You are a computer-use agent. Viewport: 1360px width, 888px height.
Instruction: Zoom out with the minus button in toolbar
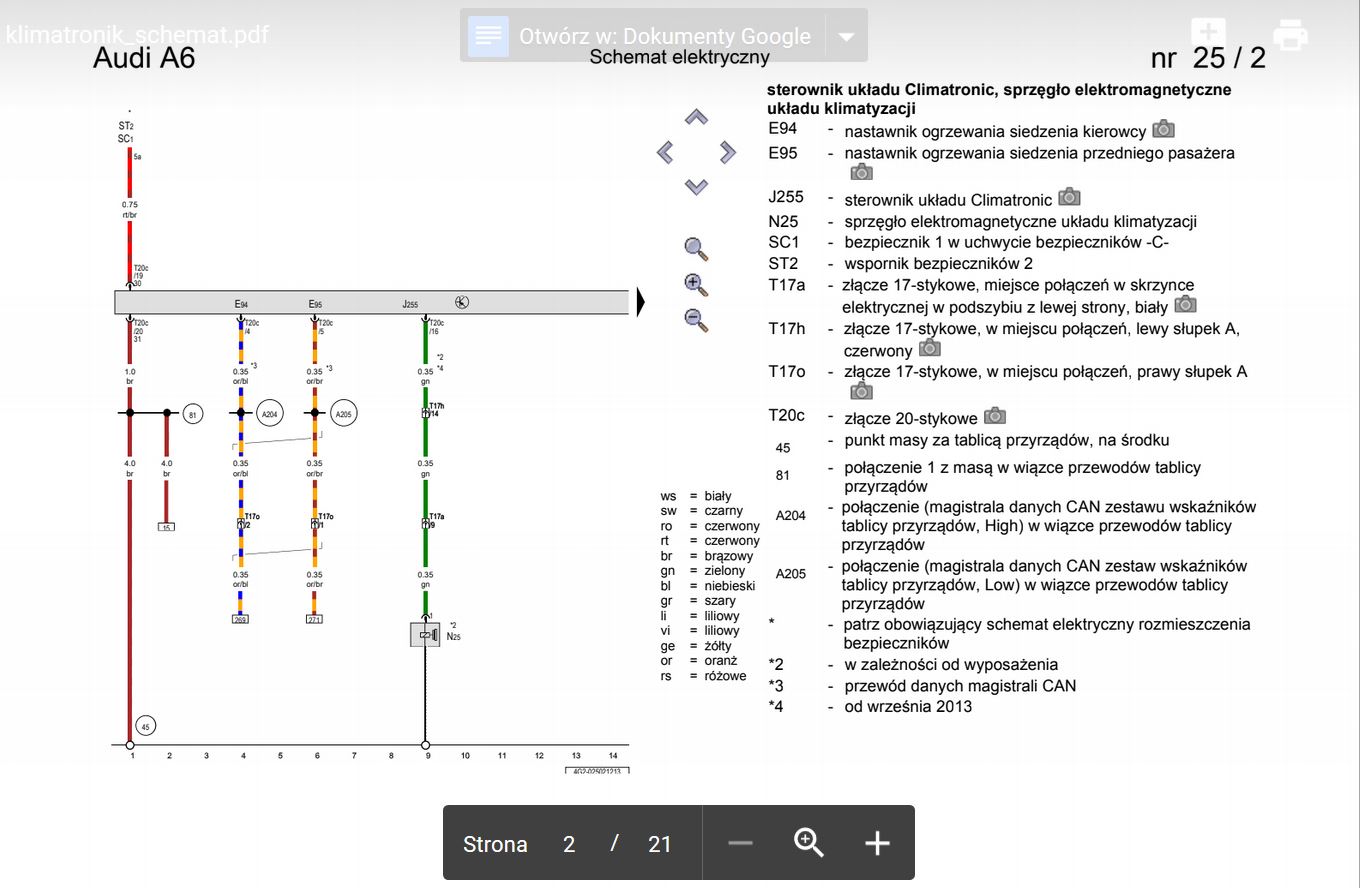(740, 843)
